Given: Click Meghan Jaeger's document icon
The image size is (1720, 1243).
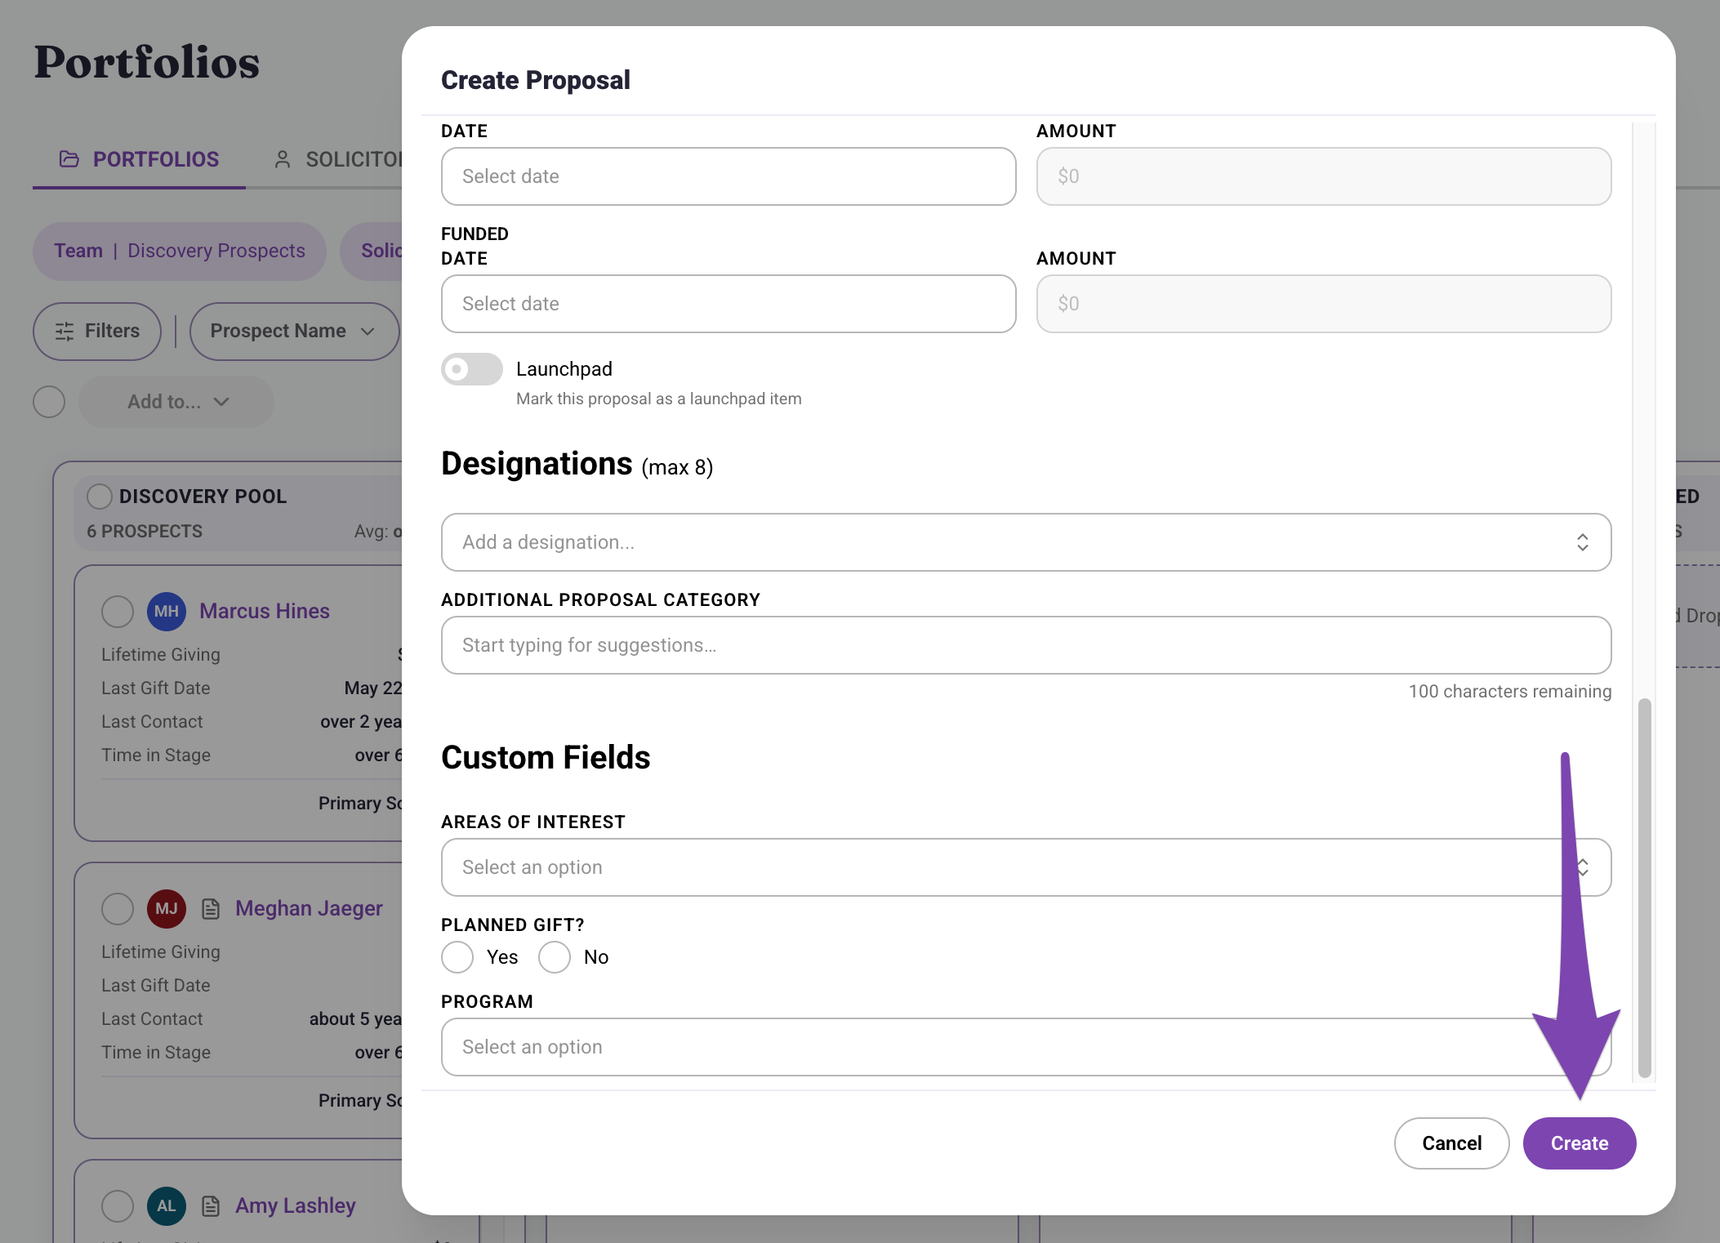Looking at the screenshot, I should click(211, 908).
